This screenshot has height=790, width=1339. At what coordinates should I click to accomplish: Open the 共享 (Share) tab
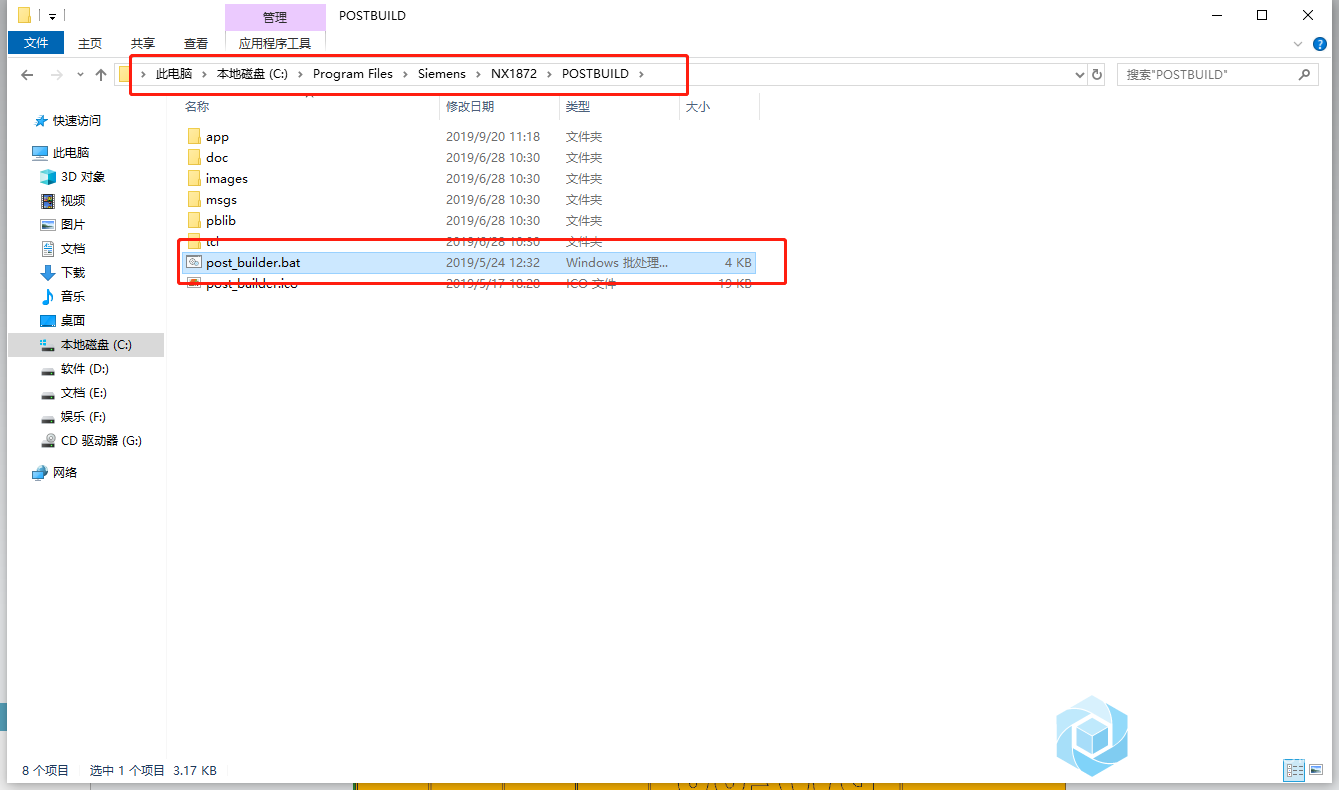[x=143, y=43]
